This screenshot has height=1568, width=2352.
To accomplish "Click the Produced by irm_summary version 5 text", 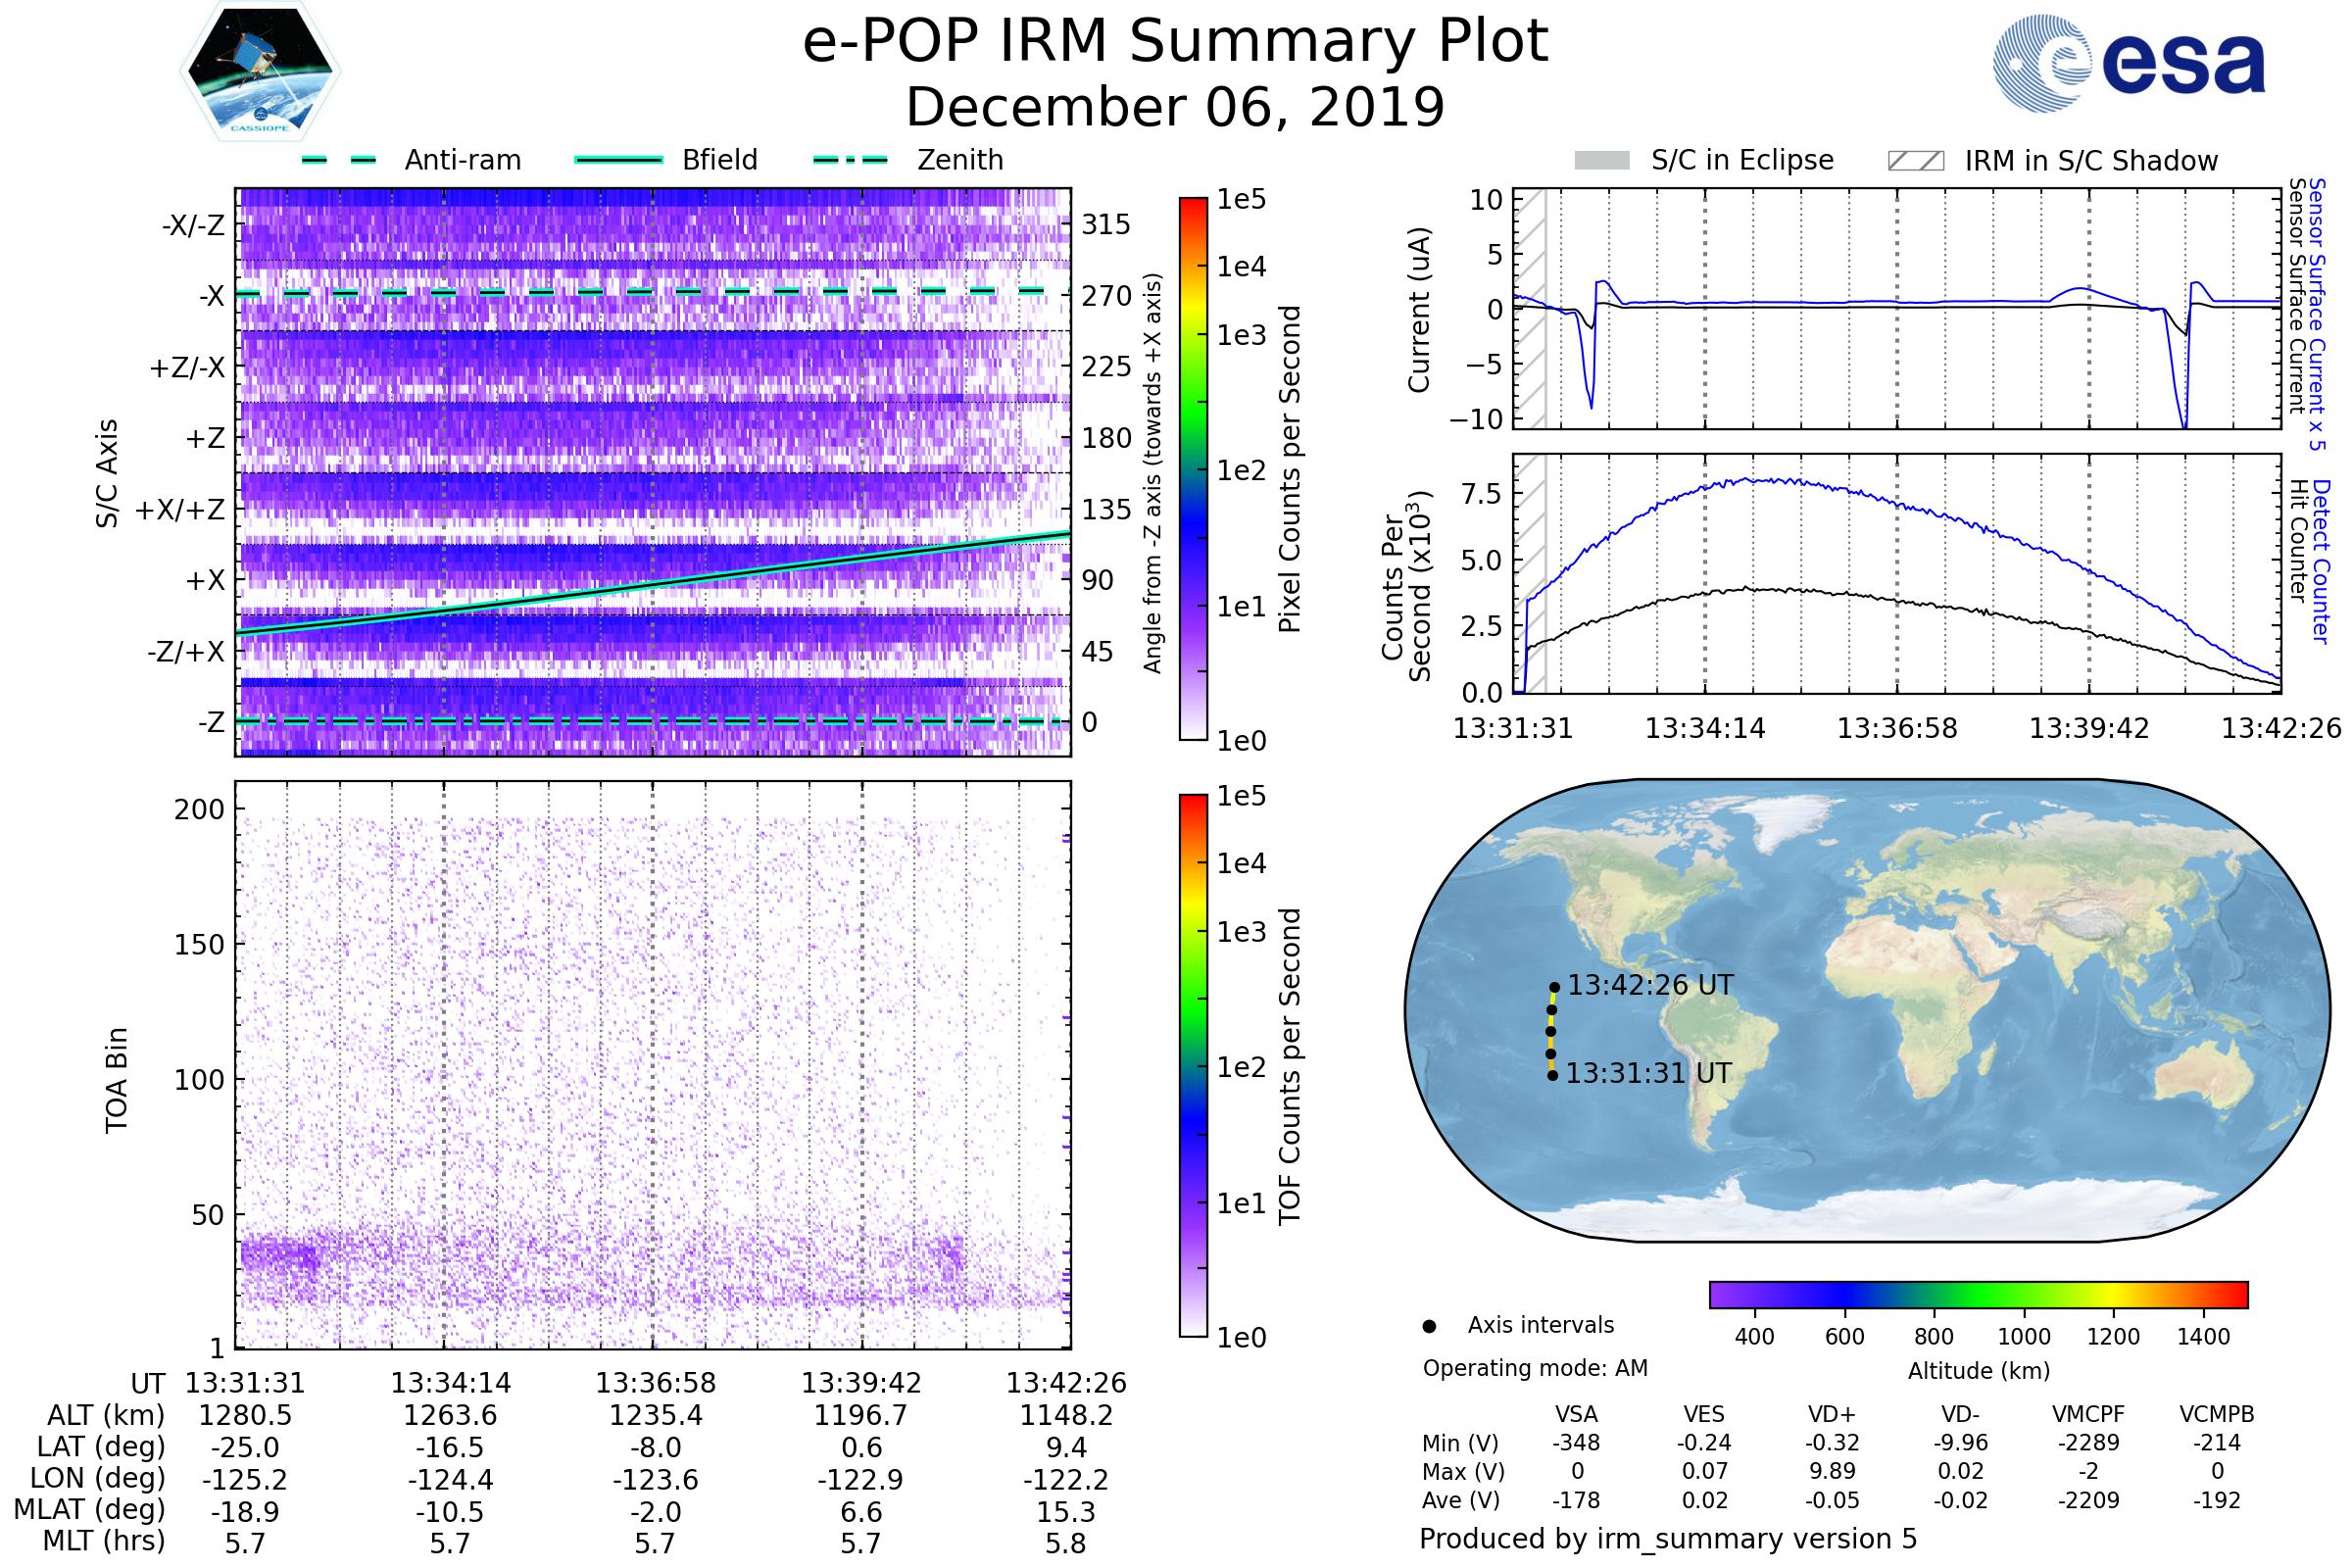I will point(1667,1539).
